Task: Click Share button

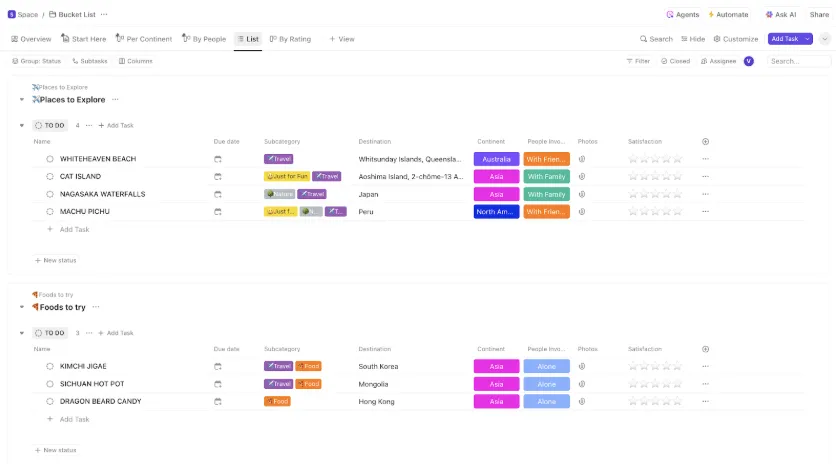Action: tap(819, 14)
